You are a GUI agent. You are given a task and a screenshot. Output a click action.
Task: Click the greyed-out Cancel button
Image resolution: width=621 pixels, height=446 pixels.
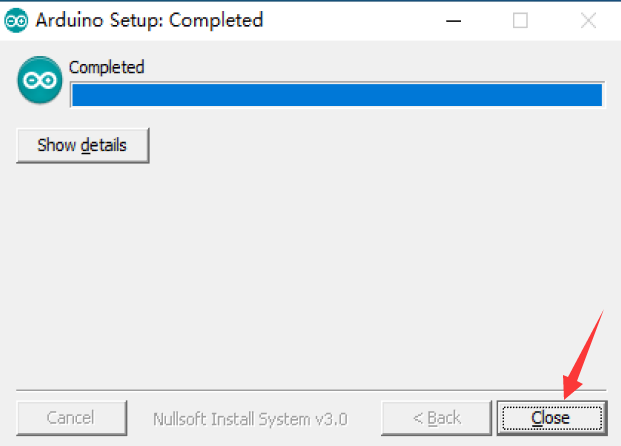click(71, 417)
